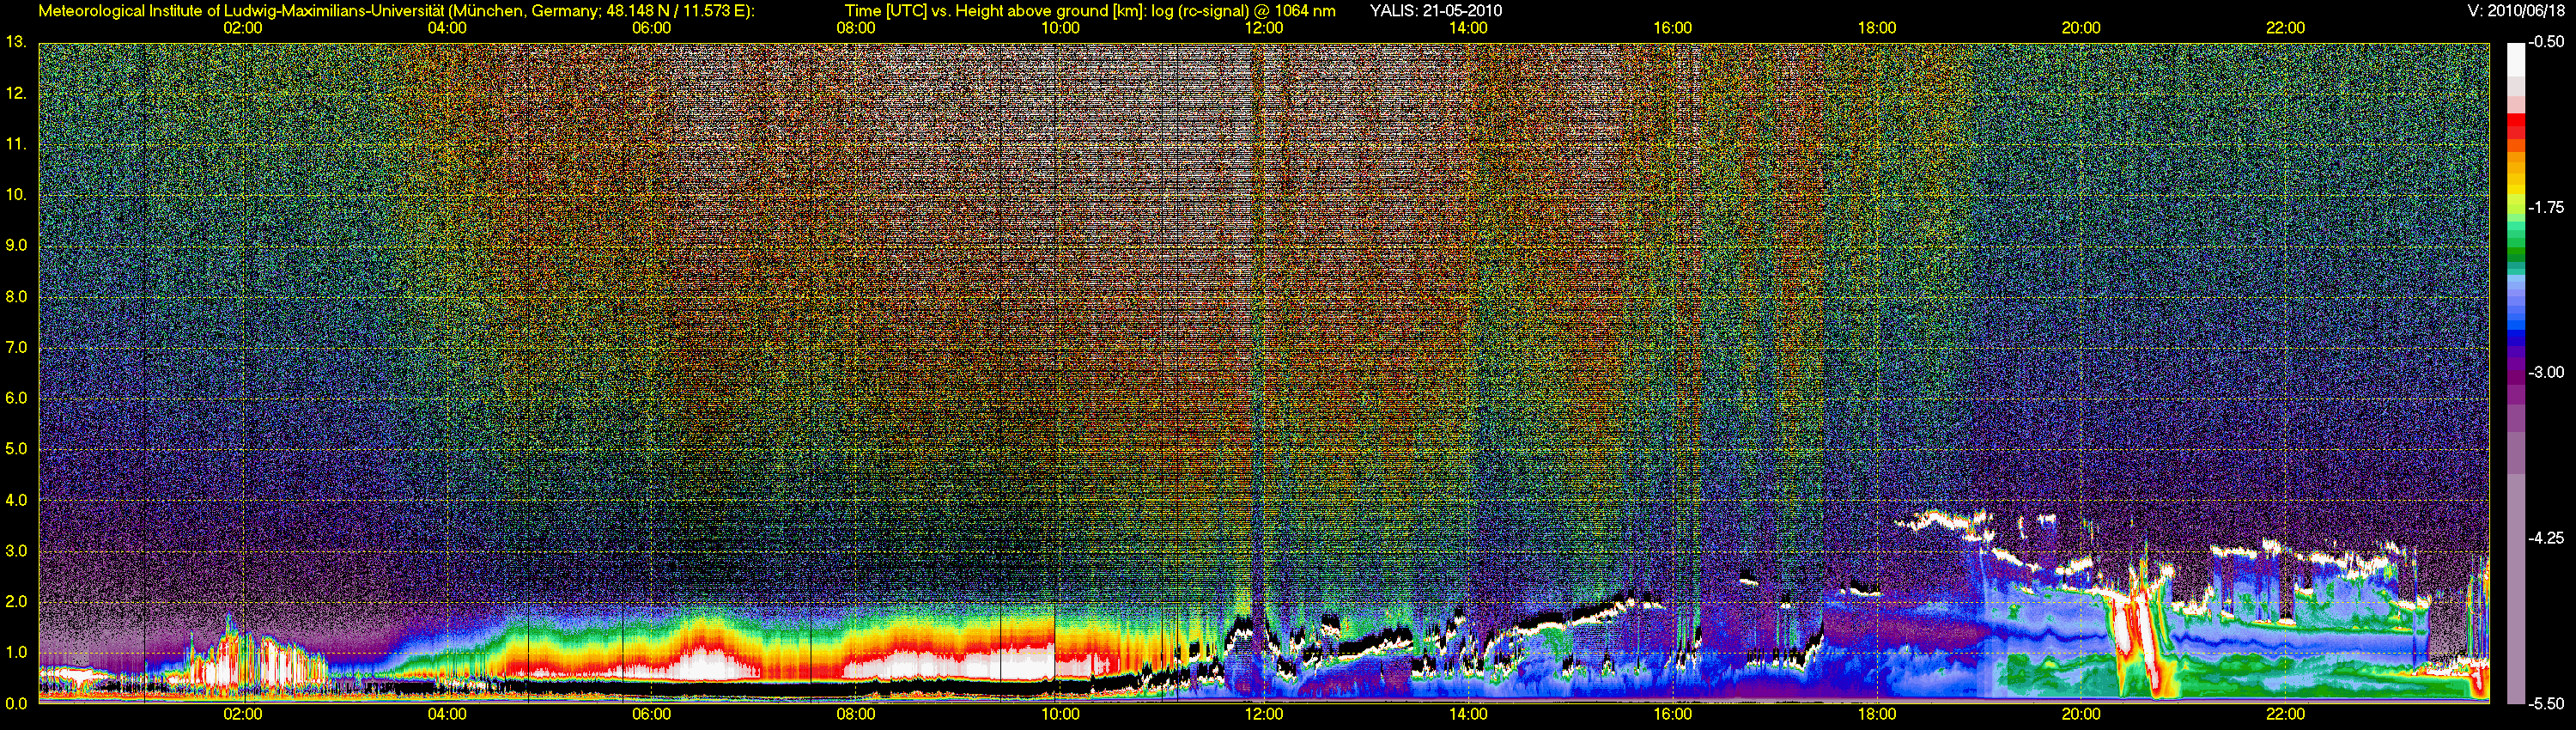
Task: Select the 1.0 km height axis label
Action: (x=16, y=653)
